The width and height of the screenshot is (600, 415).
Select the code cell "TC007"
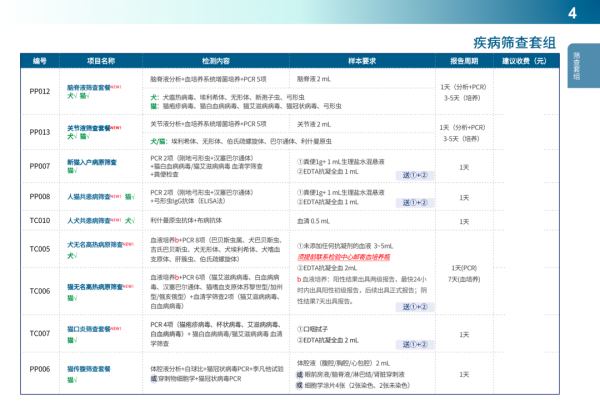pos(40,334)
